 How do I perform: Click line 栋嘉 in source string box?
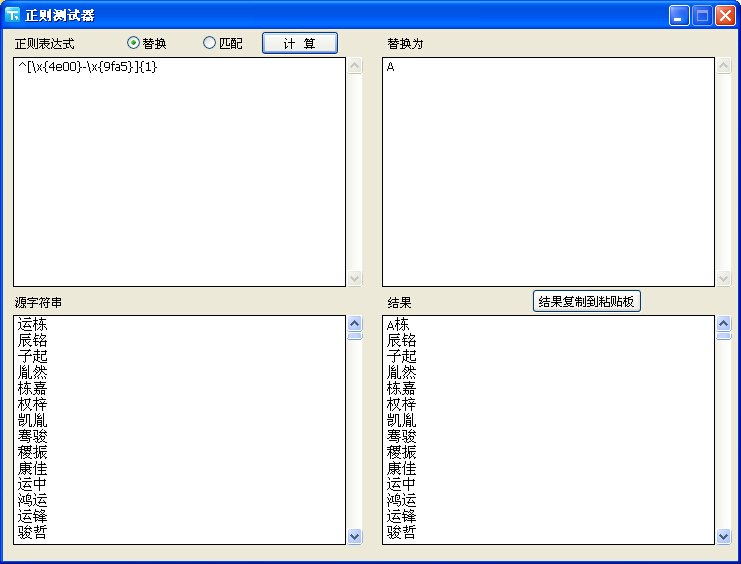tap(33, 389)
